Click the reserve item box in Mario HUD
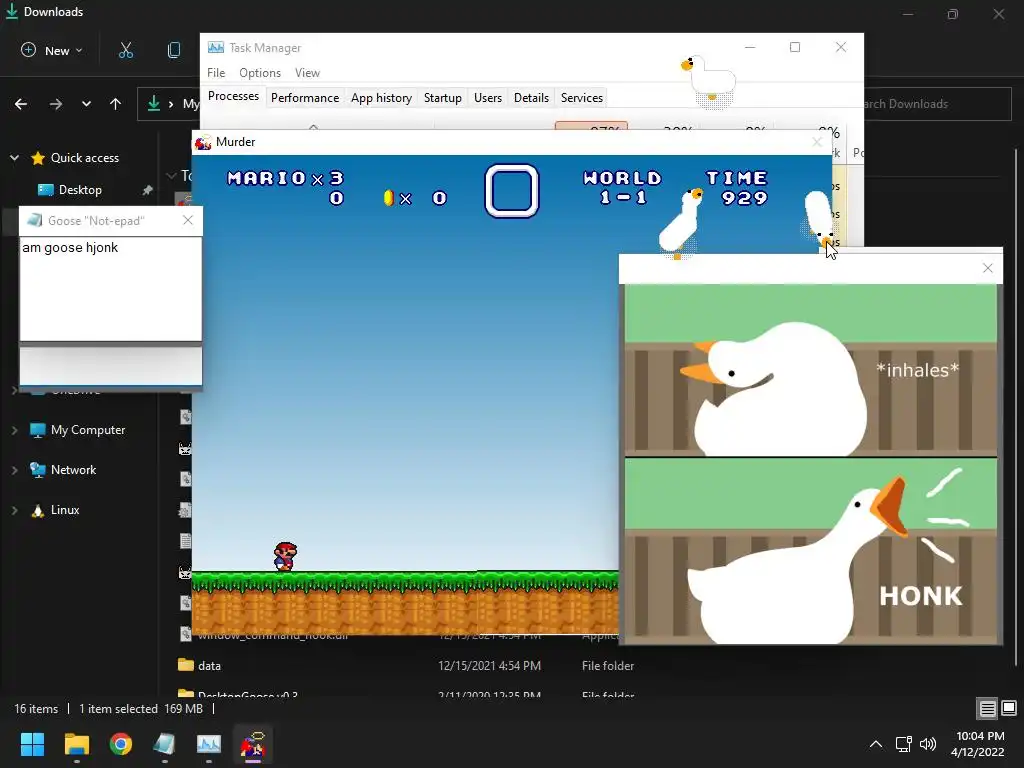1024x768 pixels. click(511, 190)
